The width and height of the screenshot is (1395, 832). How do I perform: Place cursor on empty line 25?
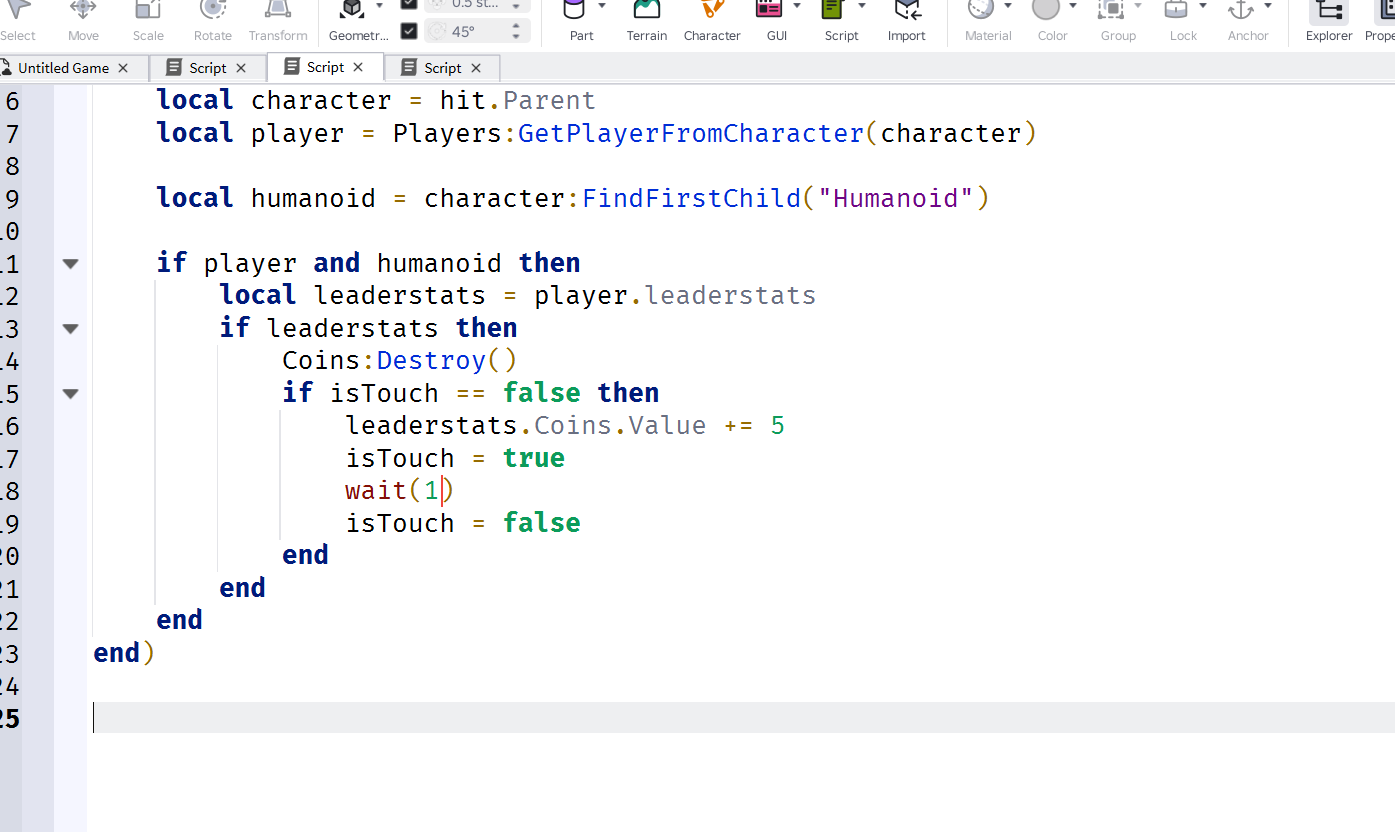(600, 718)
